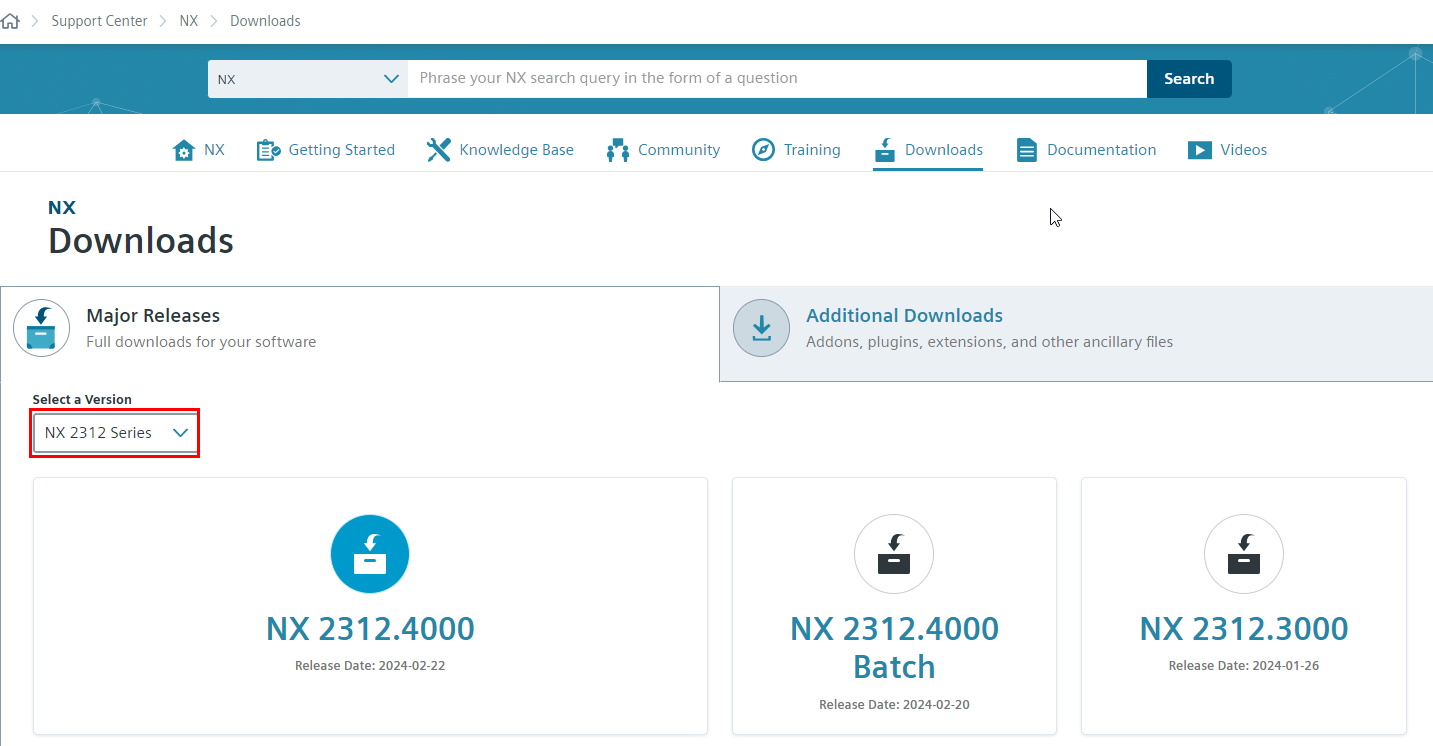Image resolution: width=1433 pixels, height=746 pixels.
Task: Click the Additional Downloads arrow icon
Action: coord(762,328)
